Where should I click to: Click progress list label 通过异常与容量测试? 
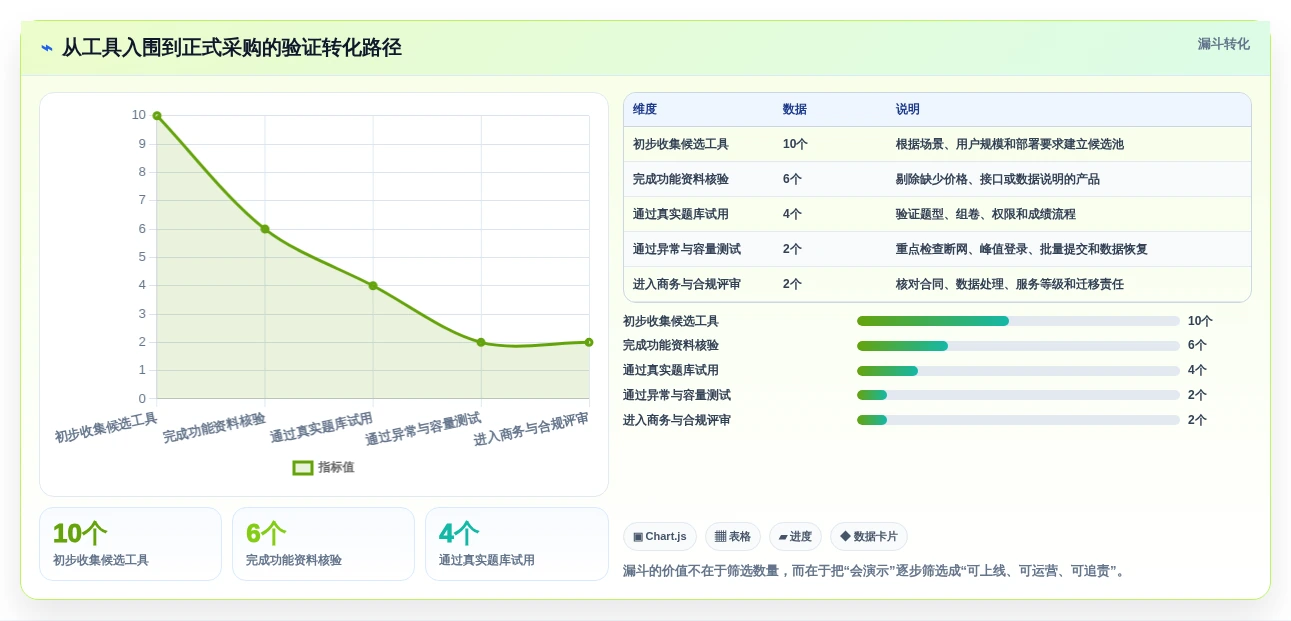coord(677,395)
